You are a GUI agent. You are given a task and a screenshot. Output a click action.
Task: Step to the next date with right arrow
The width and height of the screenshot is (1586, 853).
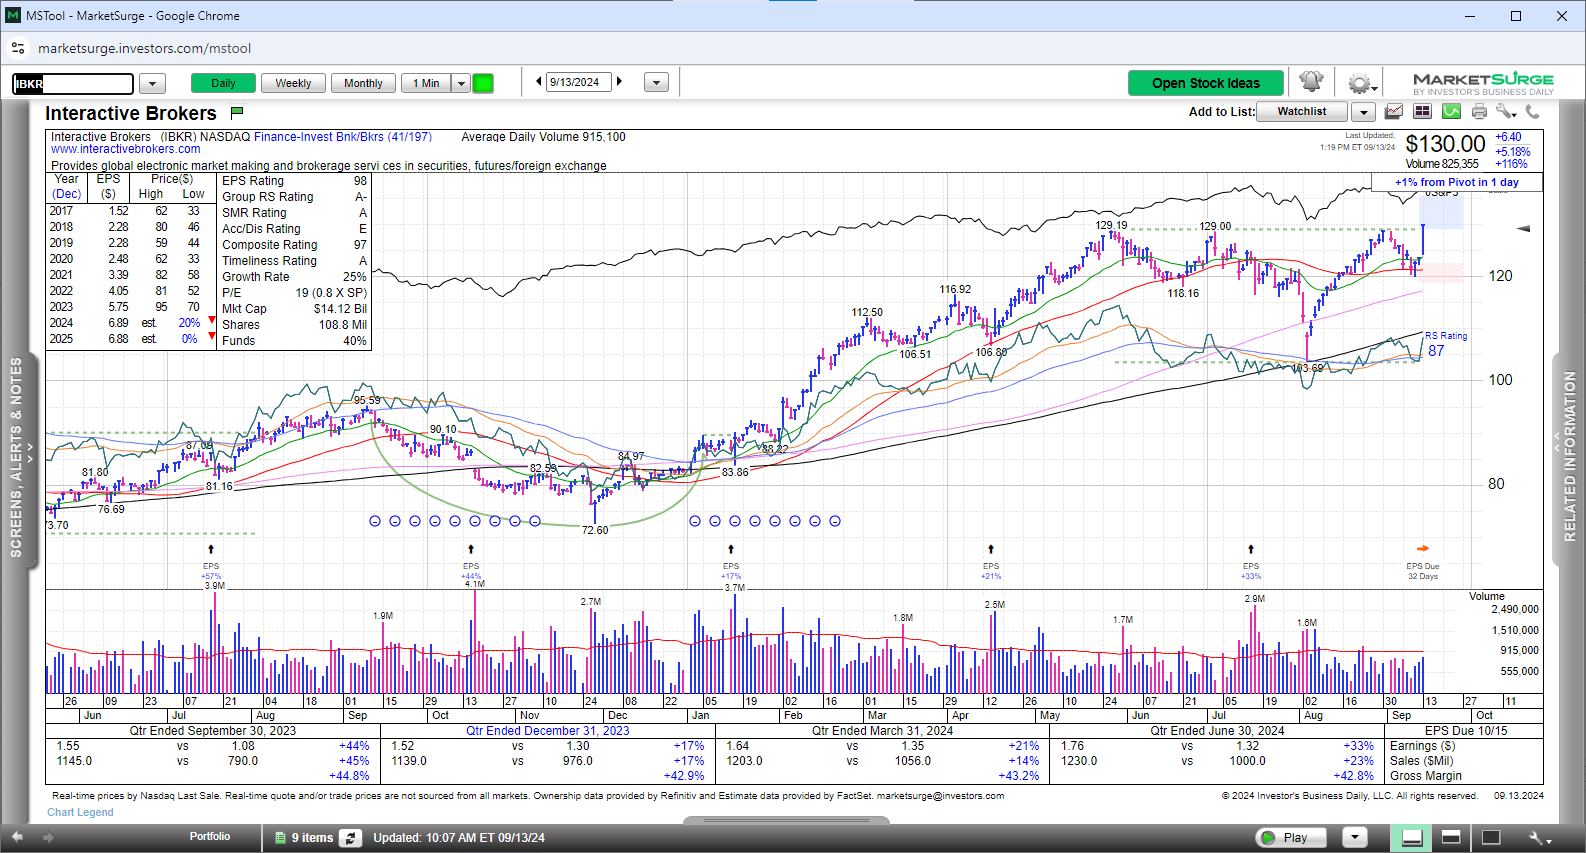619,82
